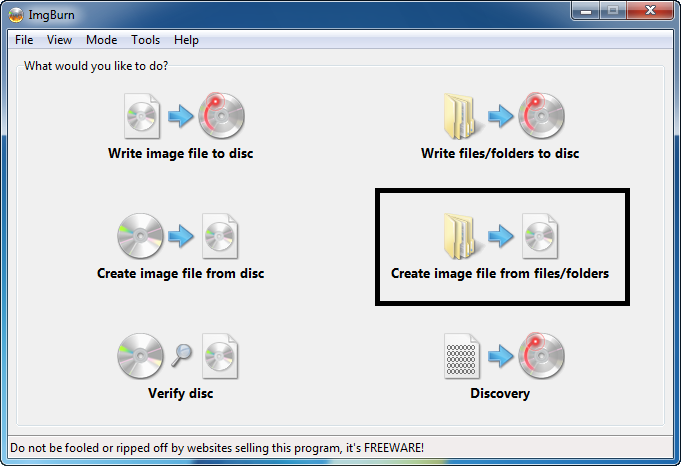Click the Write image file to disc label

181,153
